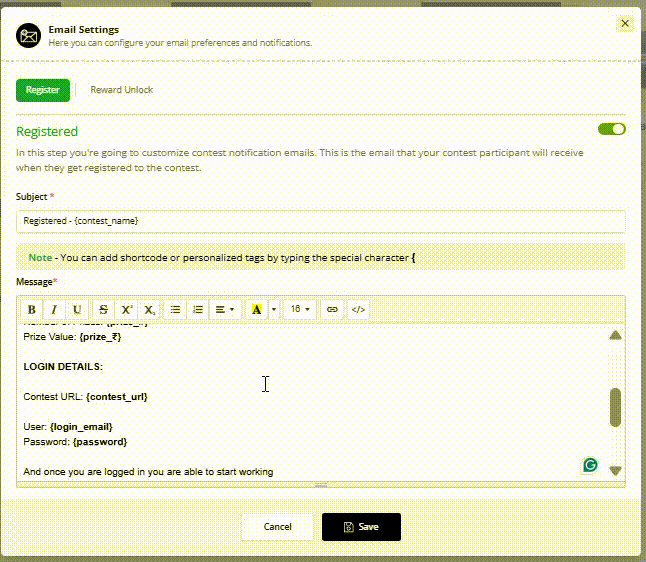Apply underline formatting
646x562 pixels.
click(x=77, y=309)
